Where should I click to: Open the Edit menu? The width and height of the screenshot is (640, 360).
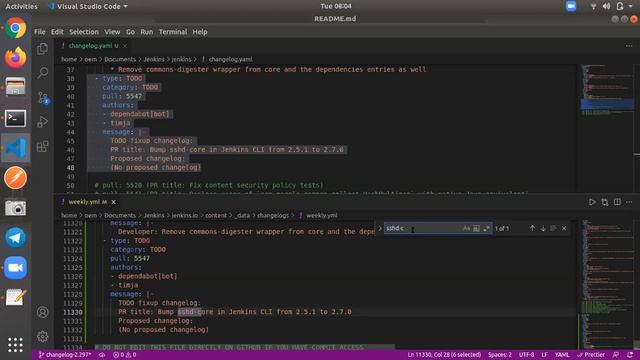pos(57,32)
